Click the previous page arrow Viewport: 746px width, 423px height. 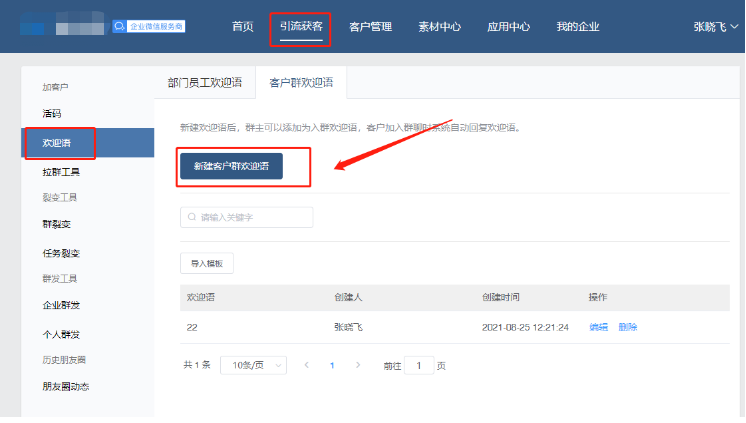[x=306, y=366]
